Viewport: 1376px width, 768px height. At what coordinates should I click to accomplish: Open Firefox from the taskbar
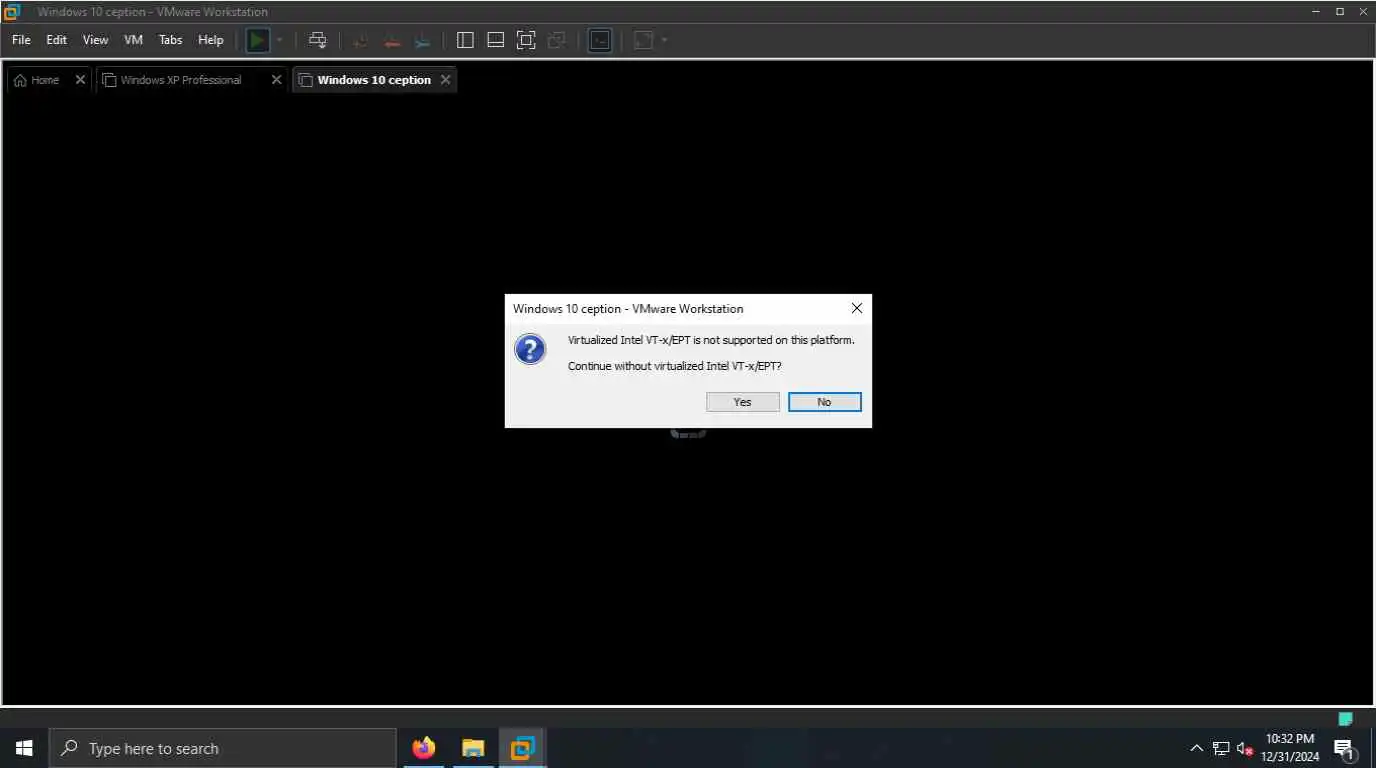[x=424, y=748]
